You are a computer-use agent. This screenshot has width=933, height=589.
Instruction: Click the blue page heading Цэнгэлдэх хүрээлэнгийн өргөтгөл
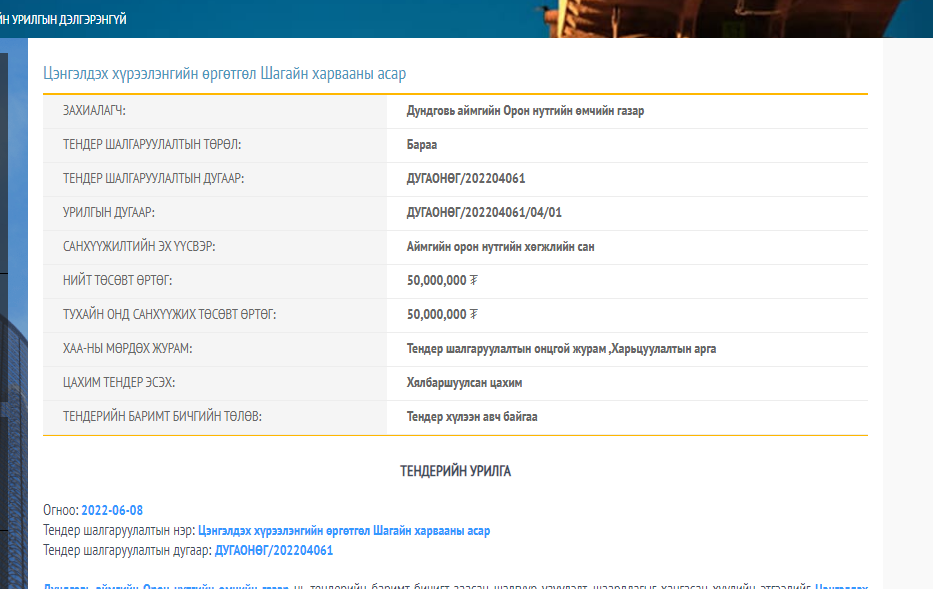(224, 73)
